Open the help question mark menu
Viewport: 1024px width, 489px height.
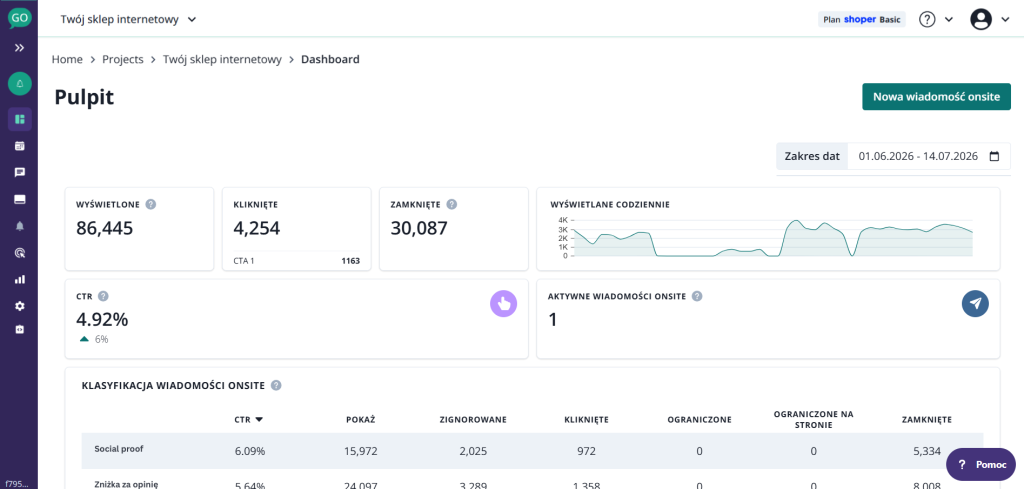(927, 20)
